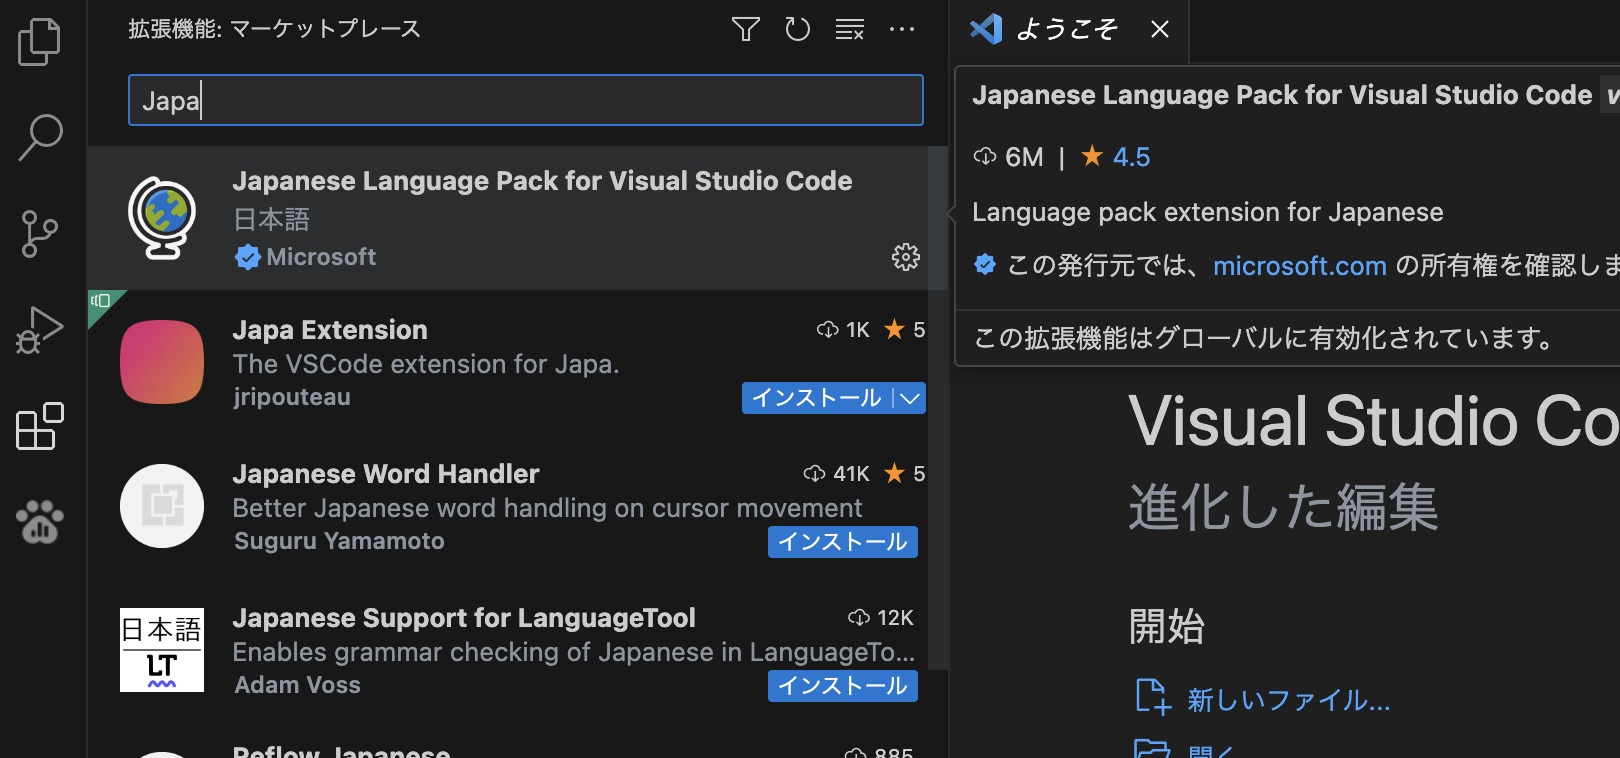Close the ようこそ tab
This screenshot has height=758, width=1620.
(x=1160, y=29)
